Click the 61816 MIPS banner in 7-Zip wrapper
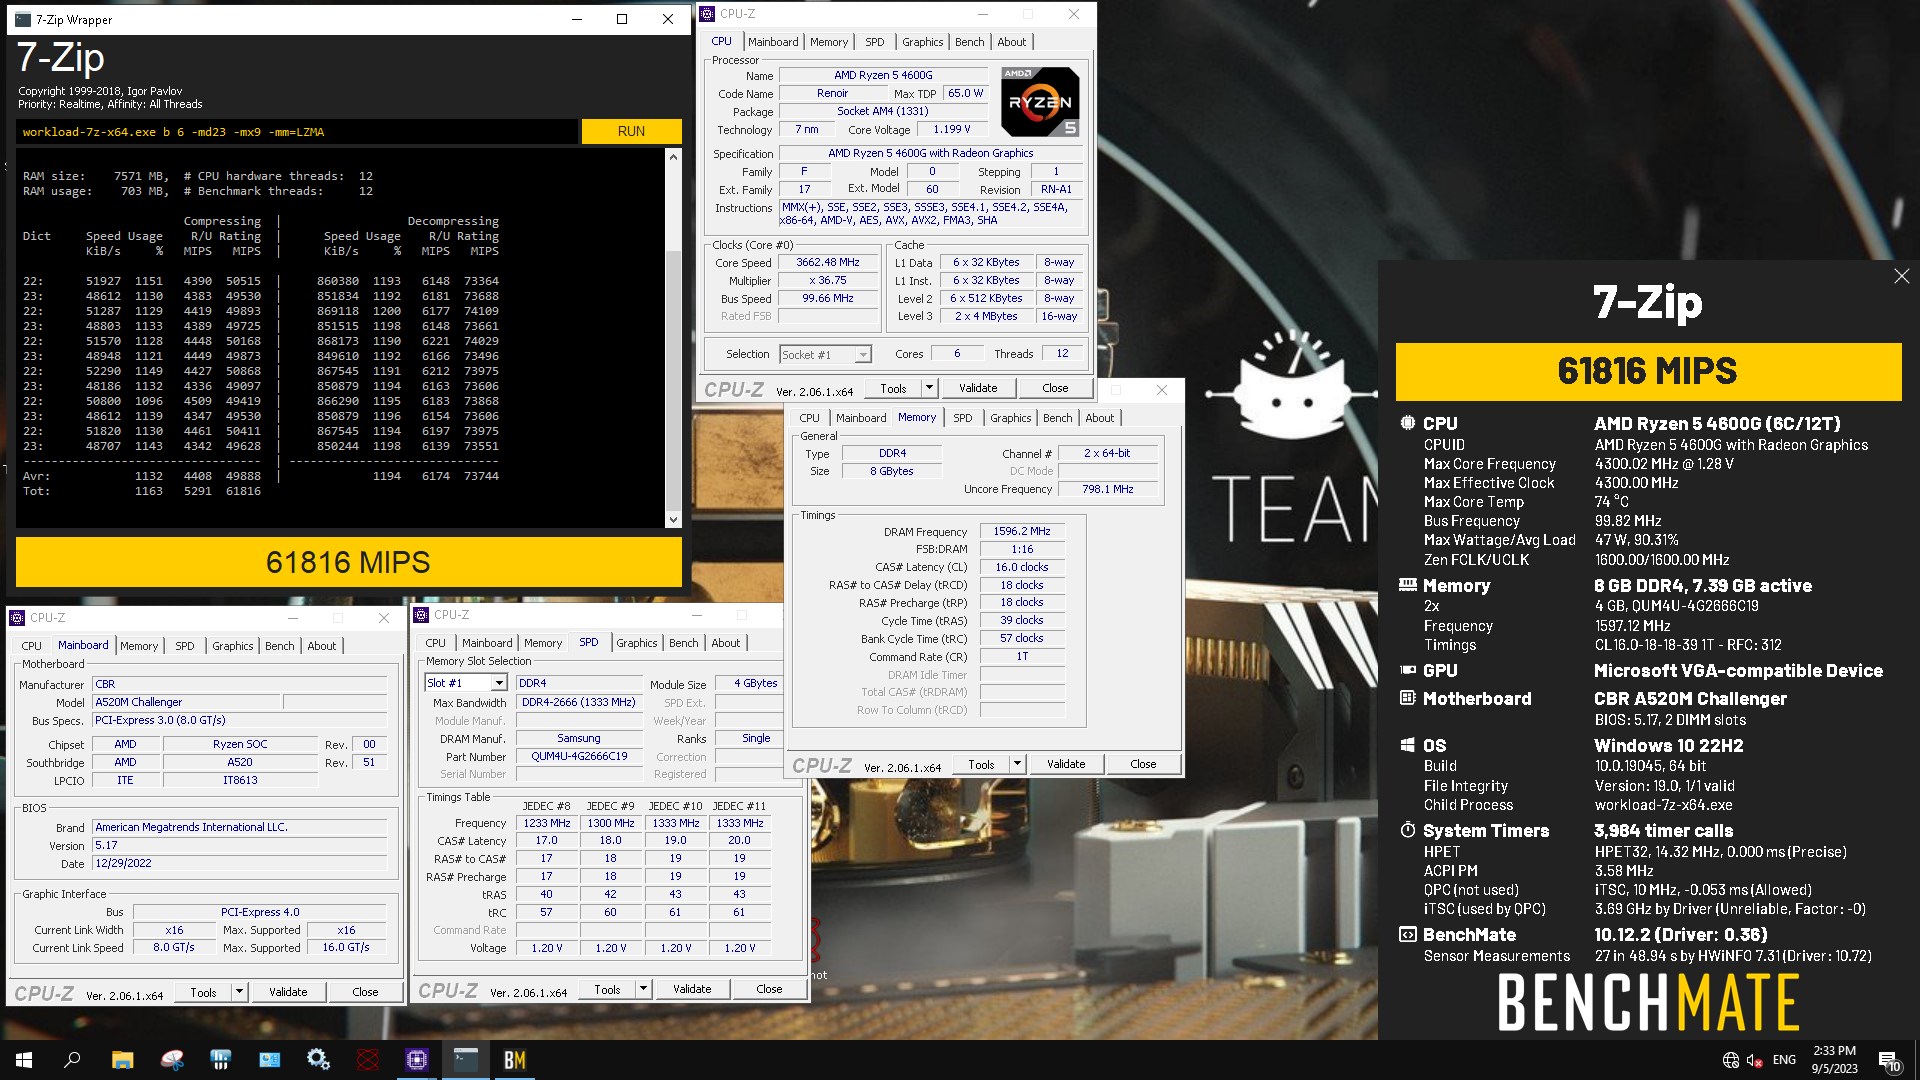Viewport: 1920px width, 1080px height. pyautogui.click(x=348, y=562)
